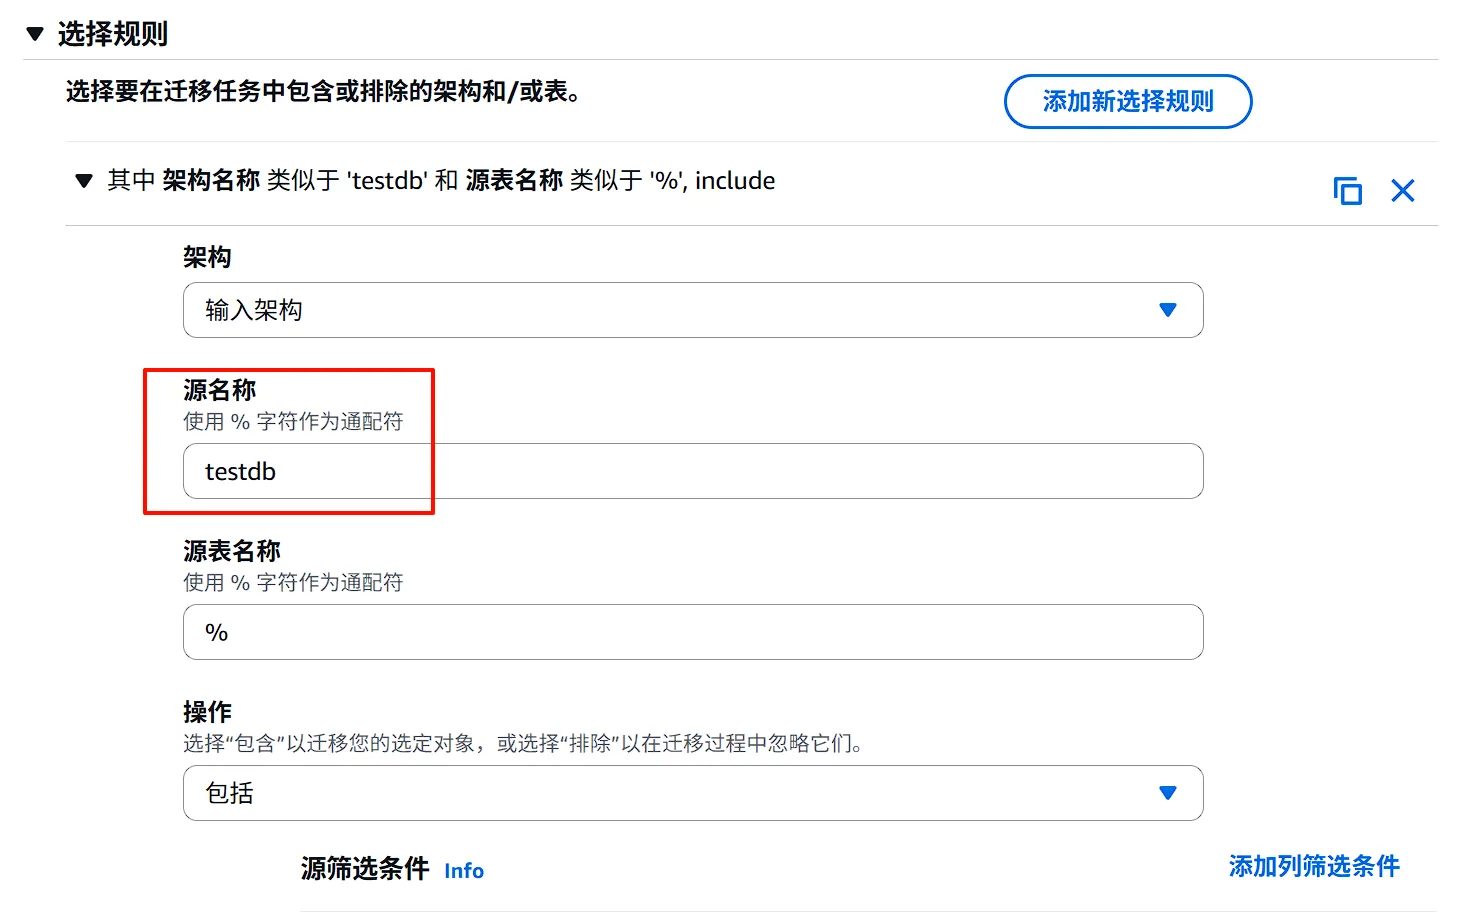
Task: Expand the schema selector under 架构
Action: pyautogui.click(x=692, y=310)
